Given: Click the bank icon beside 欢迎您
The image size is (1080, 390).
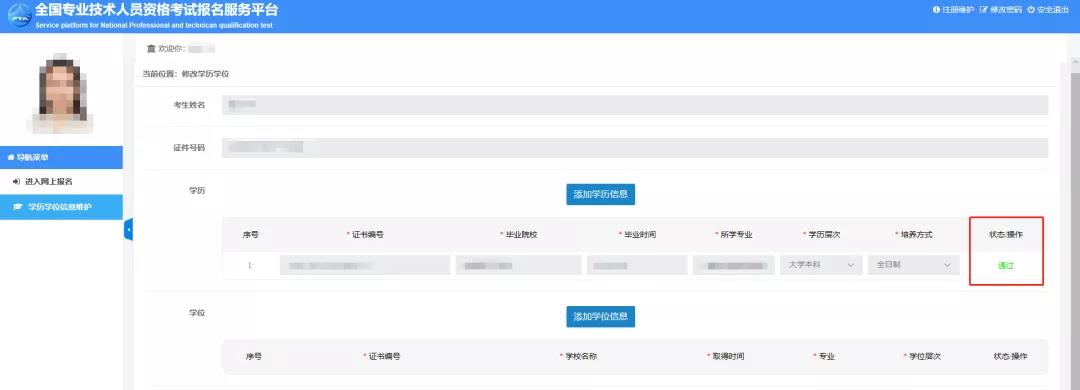Looking at the screenshot, I should pos(152,49).
